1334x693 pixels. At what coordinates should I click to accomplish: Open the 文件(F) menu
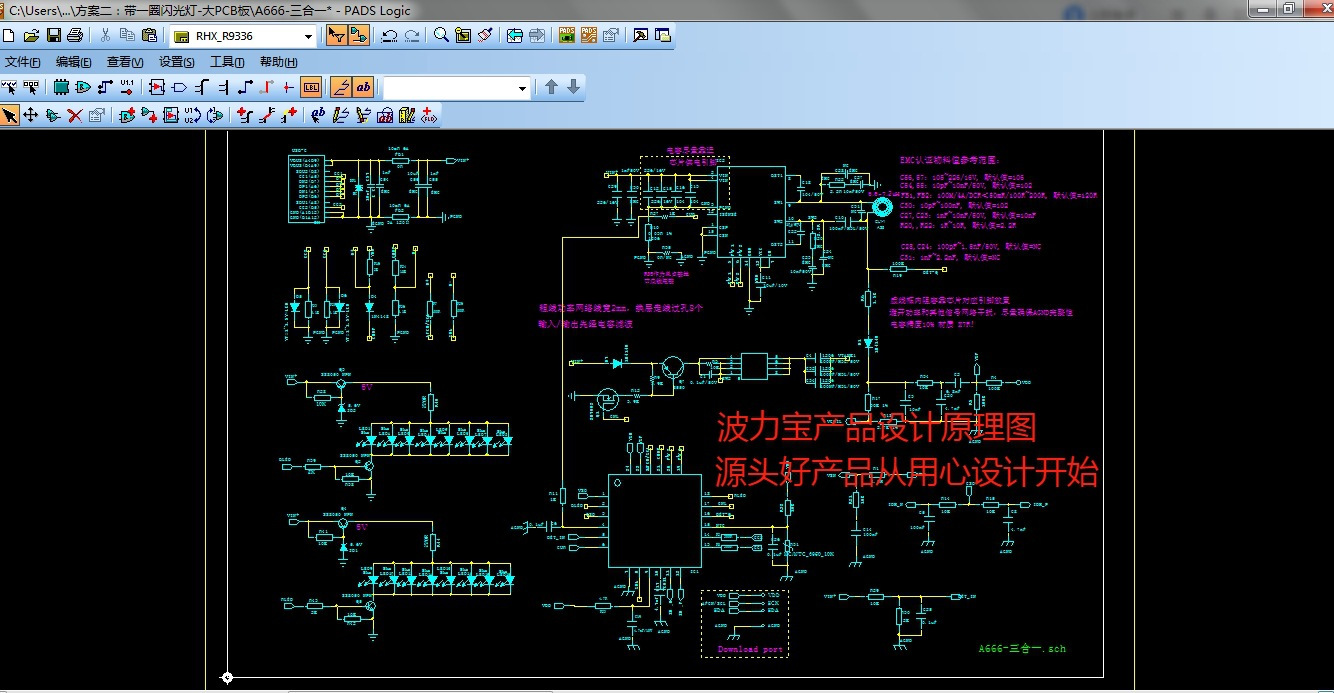click(22, 62)
